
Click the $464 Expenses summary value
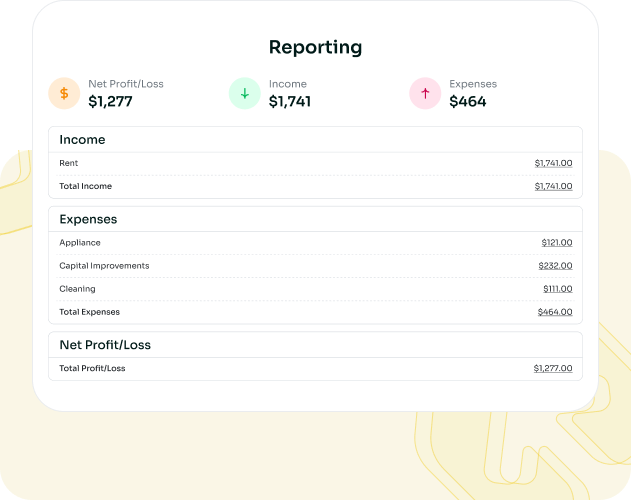click(x=467, y=101)
